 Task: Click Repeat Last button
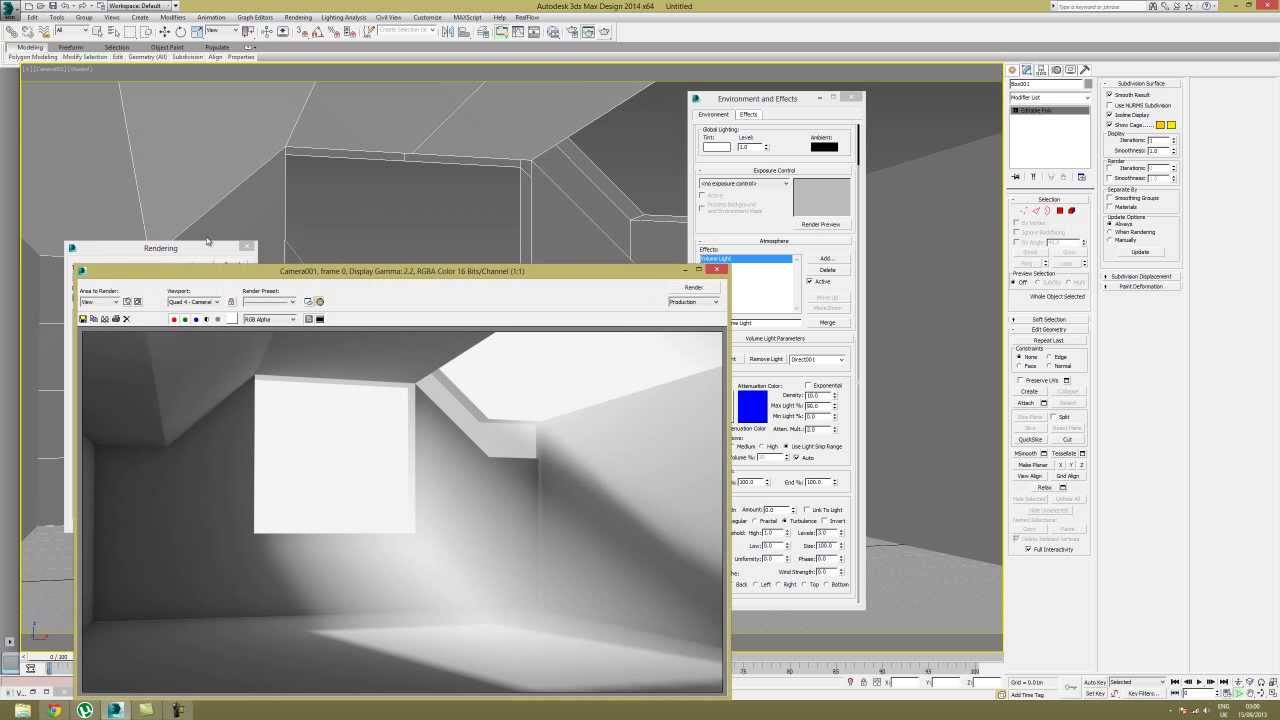(1048, 340)
